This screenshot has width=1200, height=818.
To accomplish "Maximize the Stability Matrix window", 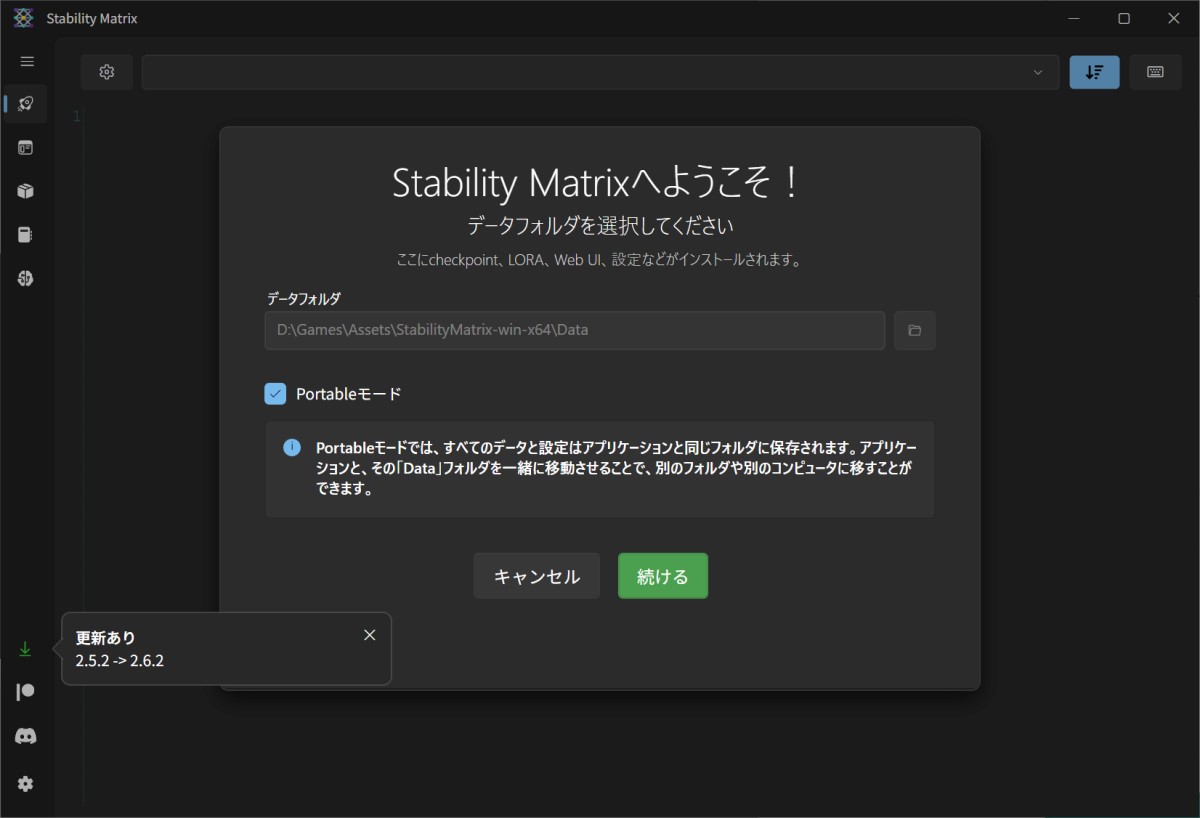I will (1124, 18).
